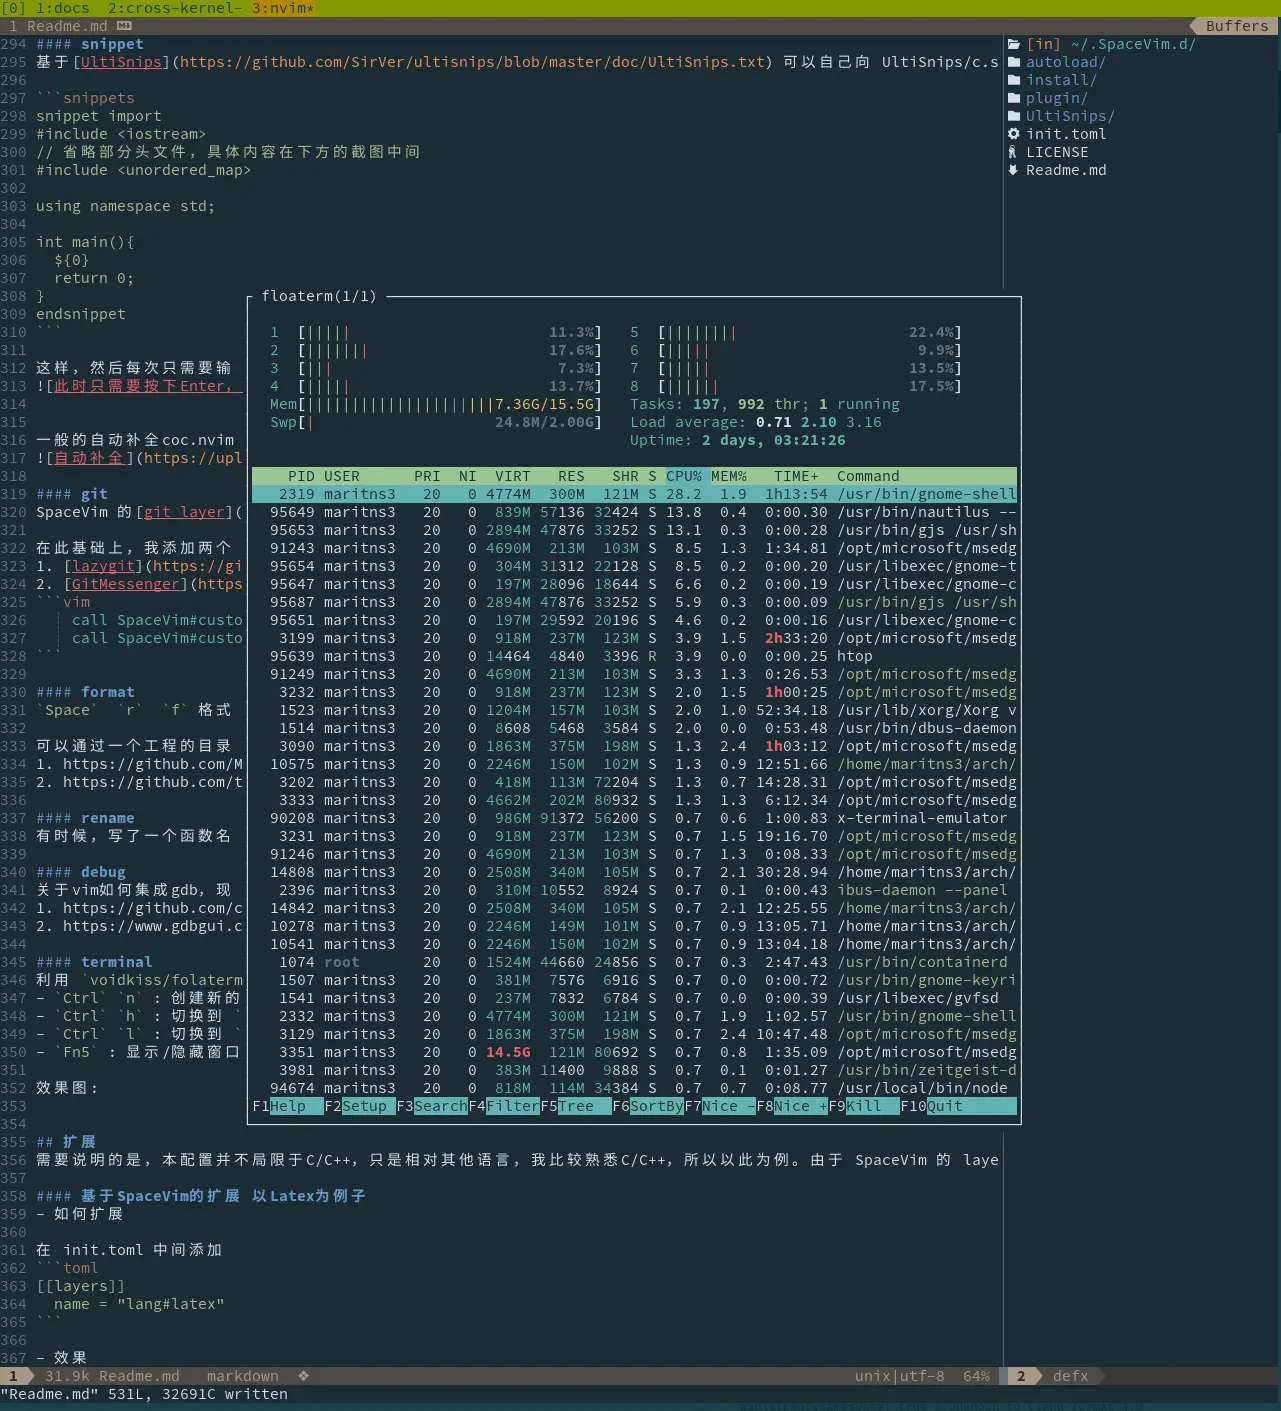This screenshot has height=1411, width=1281.
Task: Click F10 Quit in htop
Action: [932, 1106]
